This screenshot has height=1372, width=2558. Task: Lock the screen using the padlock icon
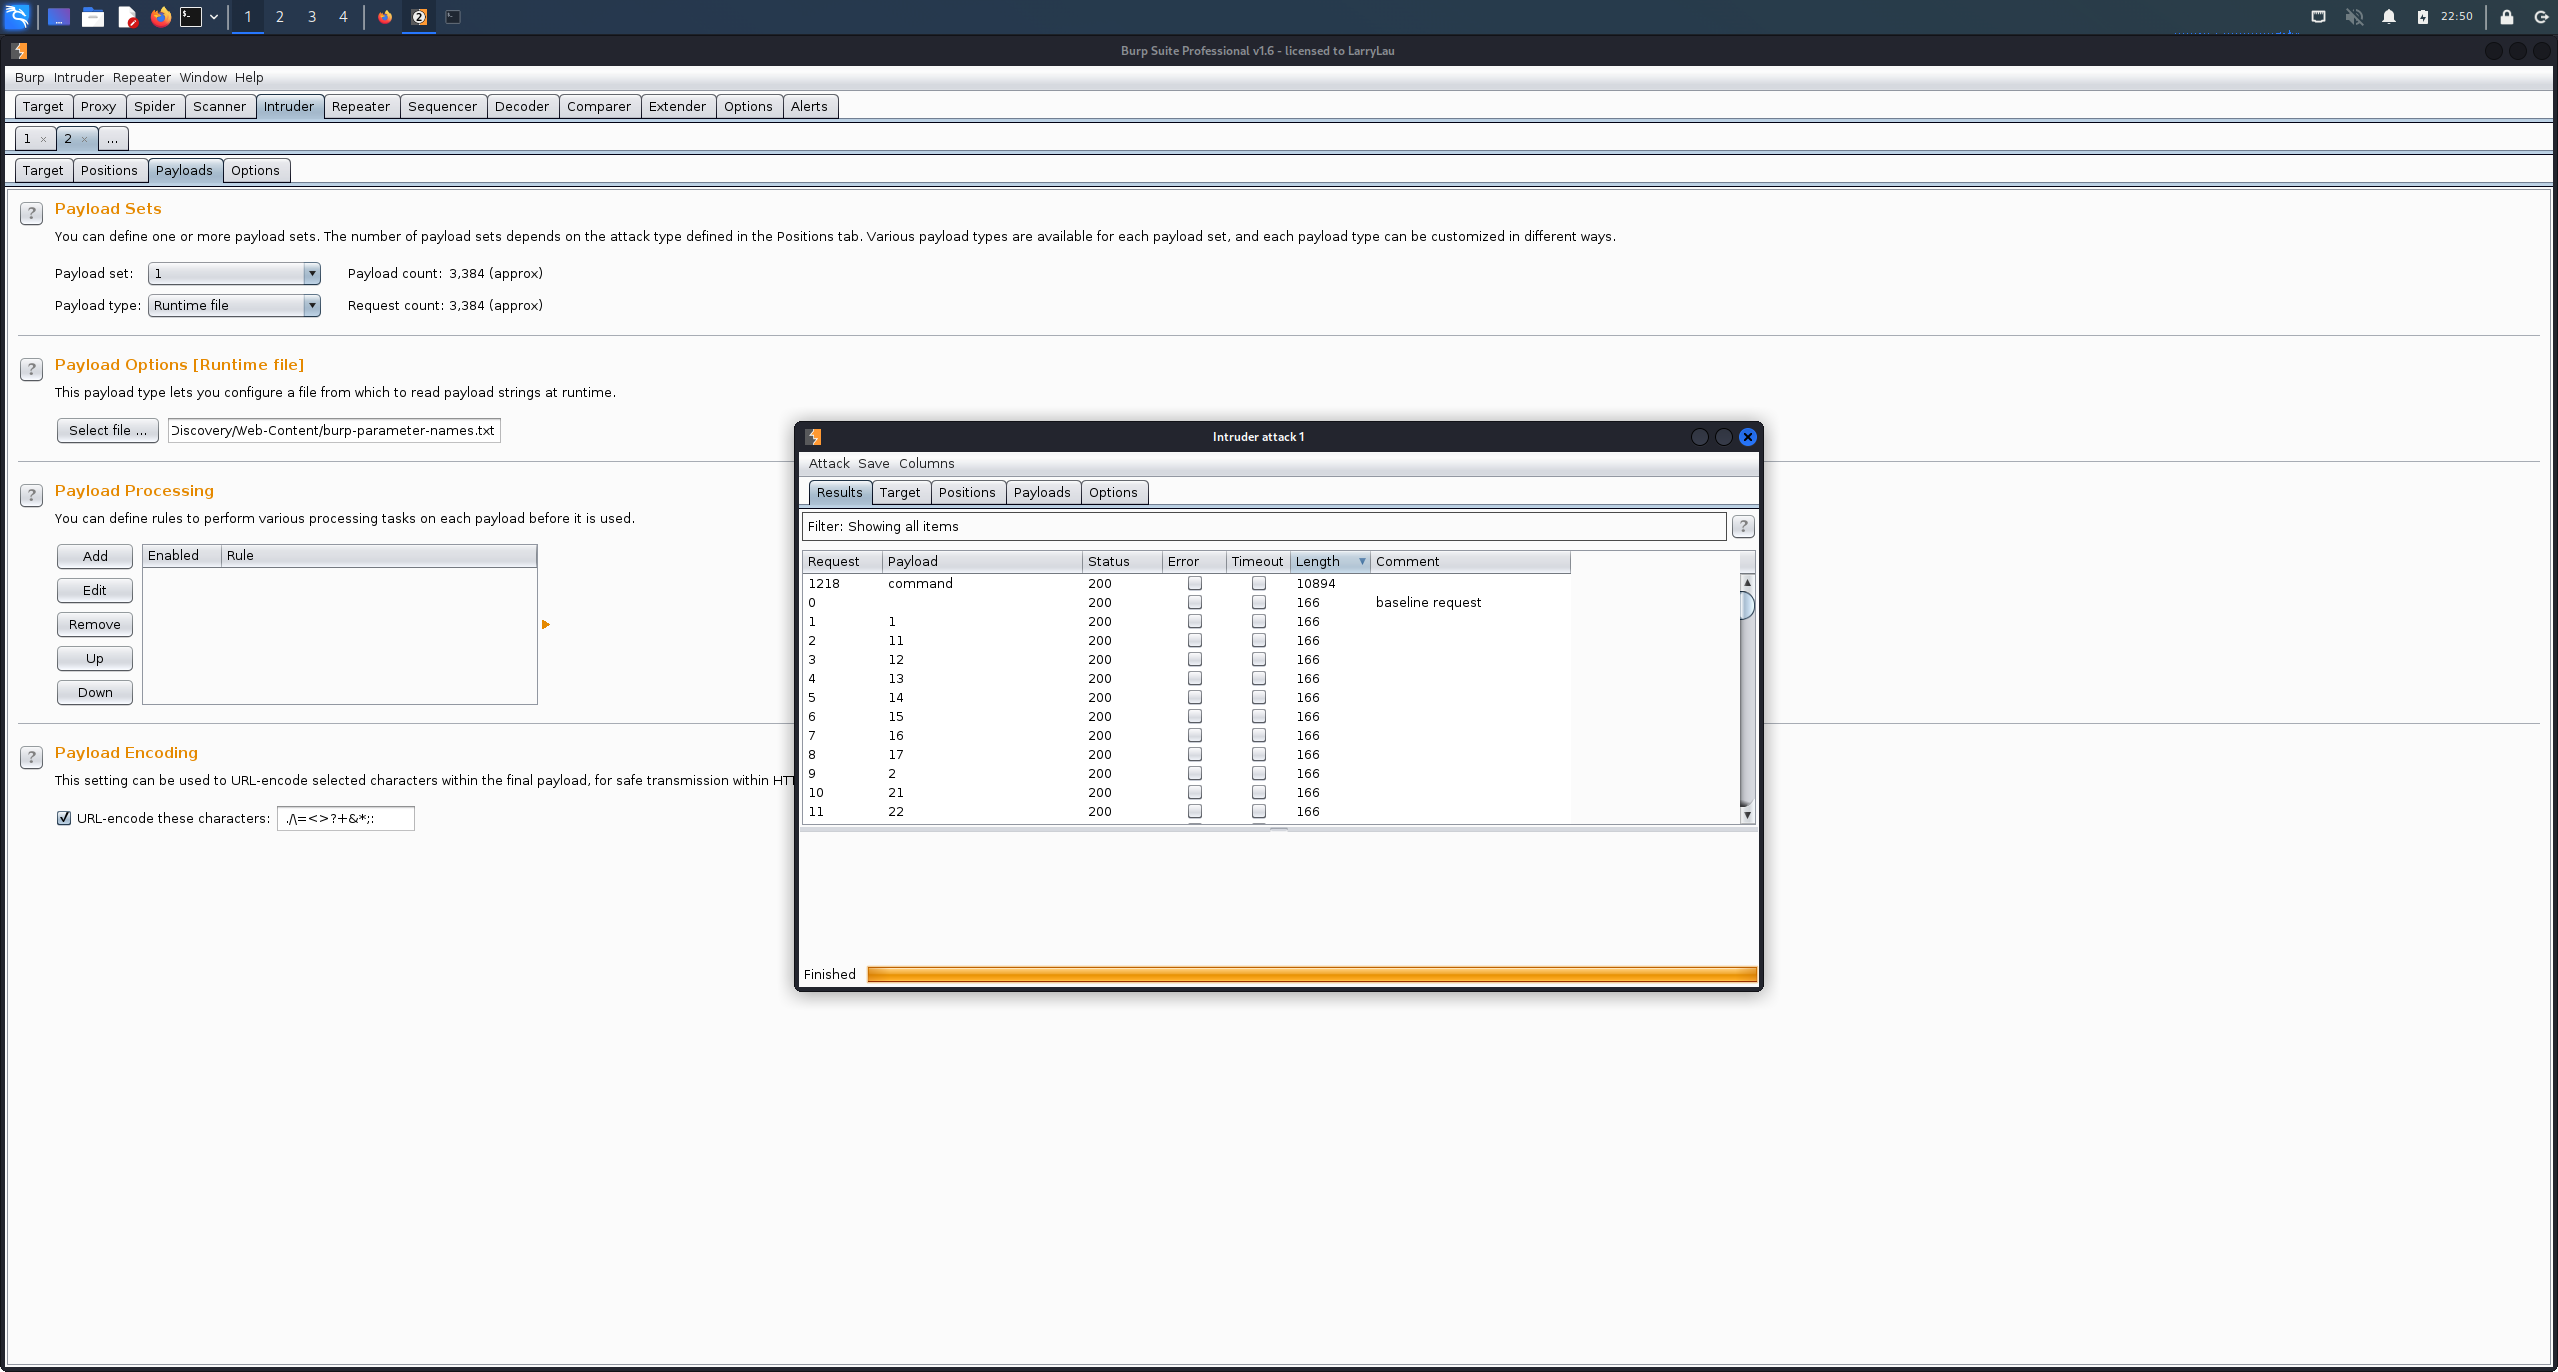(2507, 17)
